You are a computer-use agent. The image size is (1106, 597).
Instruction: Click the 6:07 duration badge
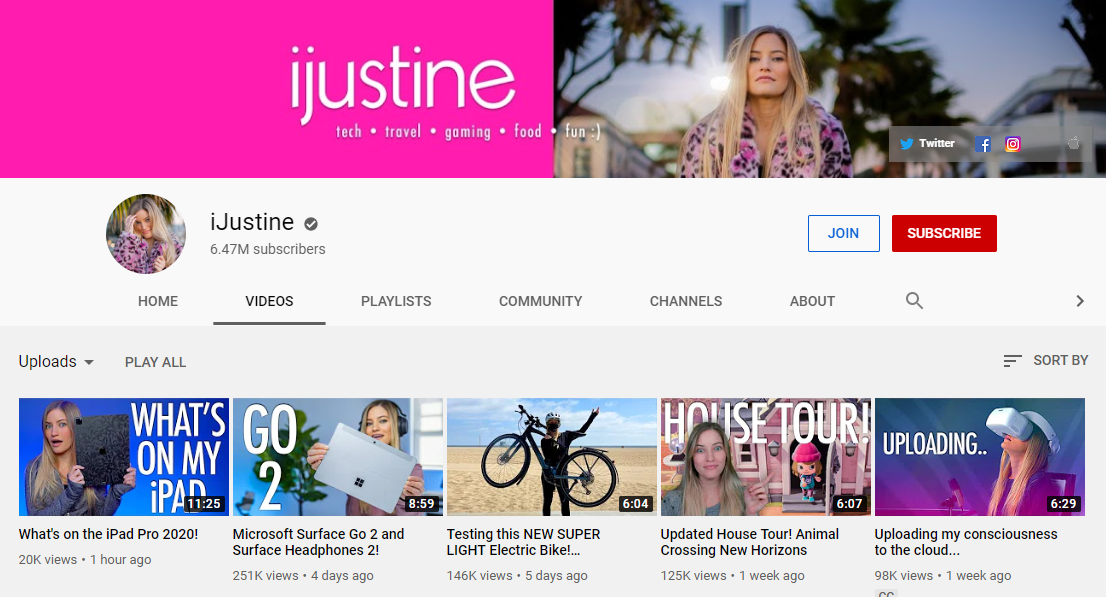tap(849, 504)
